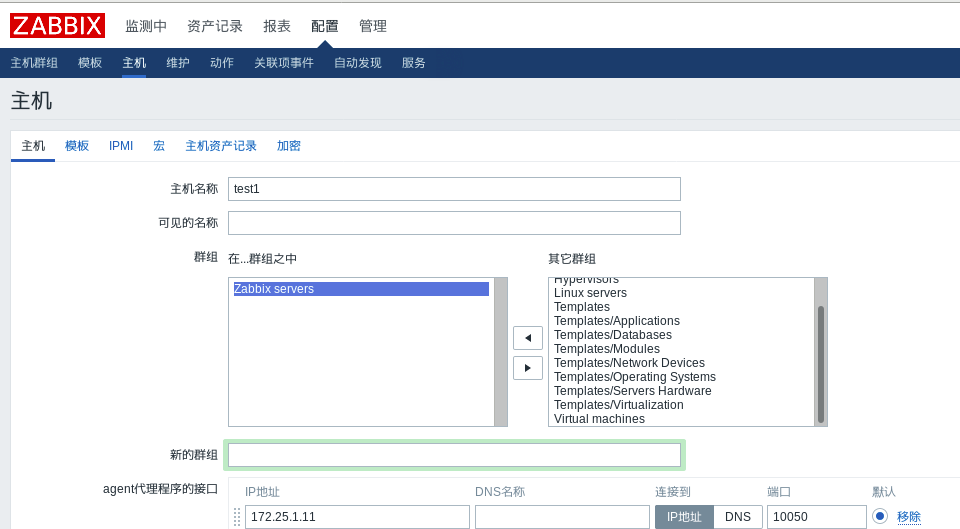Grab the interface row drag handle
960x529 pixels.
237,517
